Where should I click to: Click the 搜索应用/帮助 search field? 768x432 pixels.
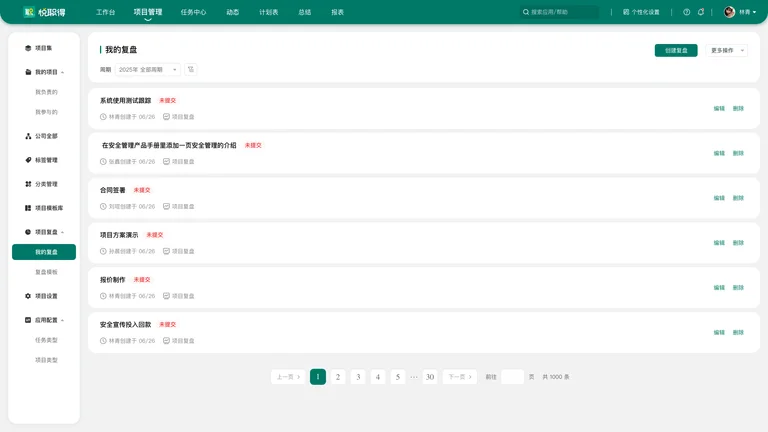pyautogui.click(x=559, y=12)
